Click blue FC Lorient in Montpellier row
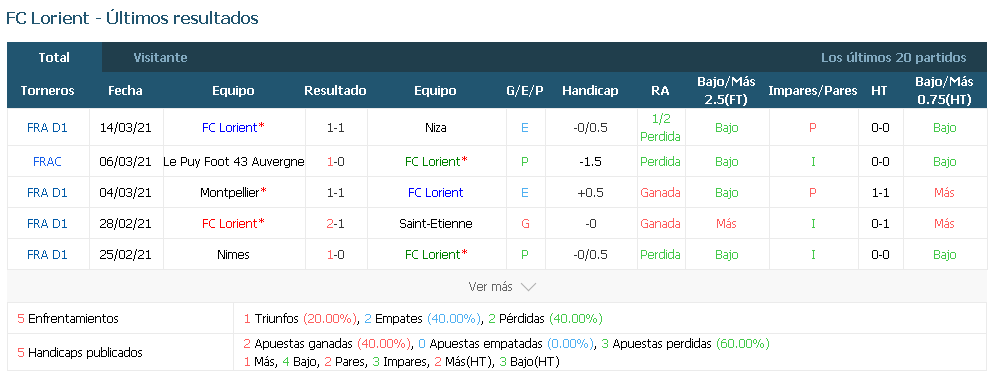 [436, 193]
